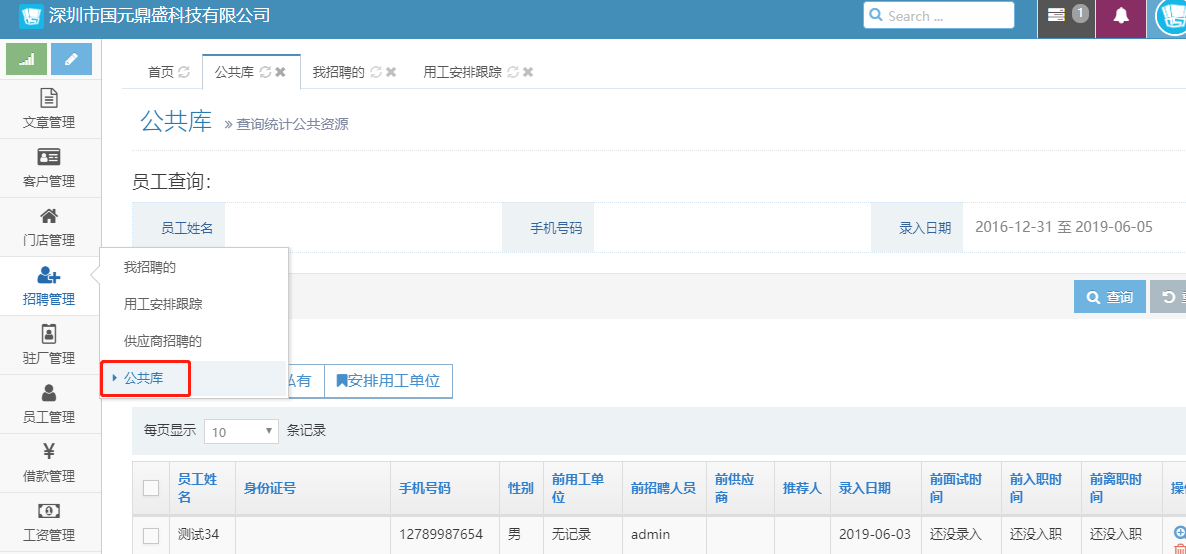Click the green signal bars shortcut icon
The width and height of the screenshot is (1186, 554).
(x=26, y=60)
